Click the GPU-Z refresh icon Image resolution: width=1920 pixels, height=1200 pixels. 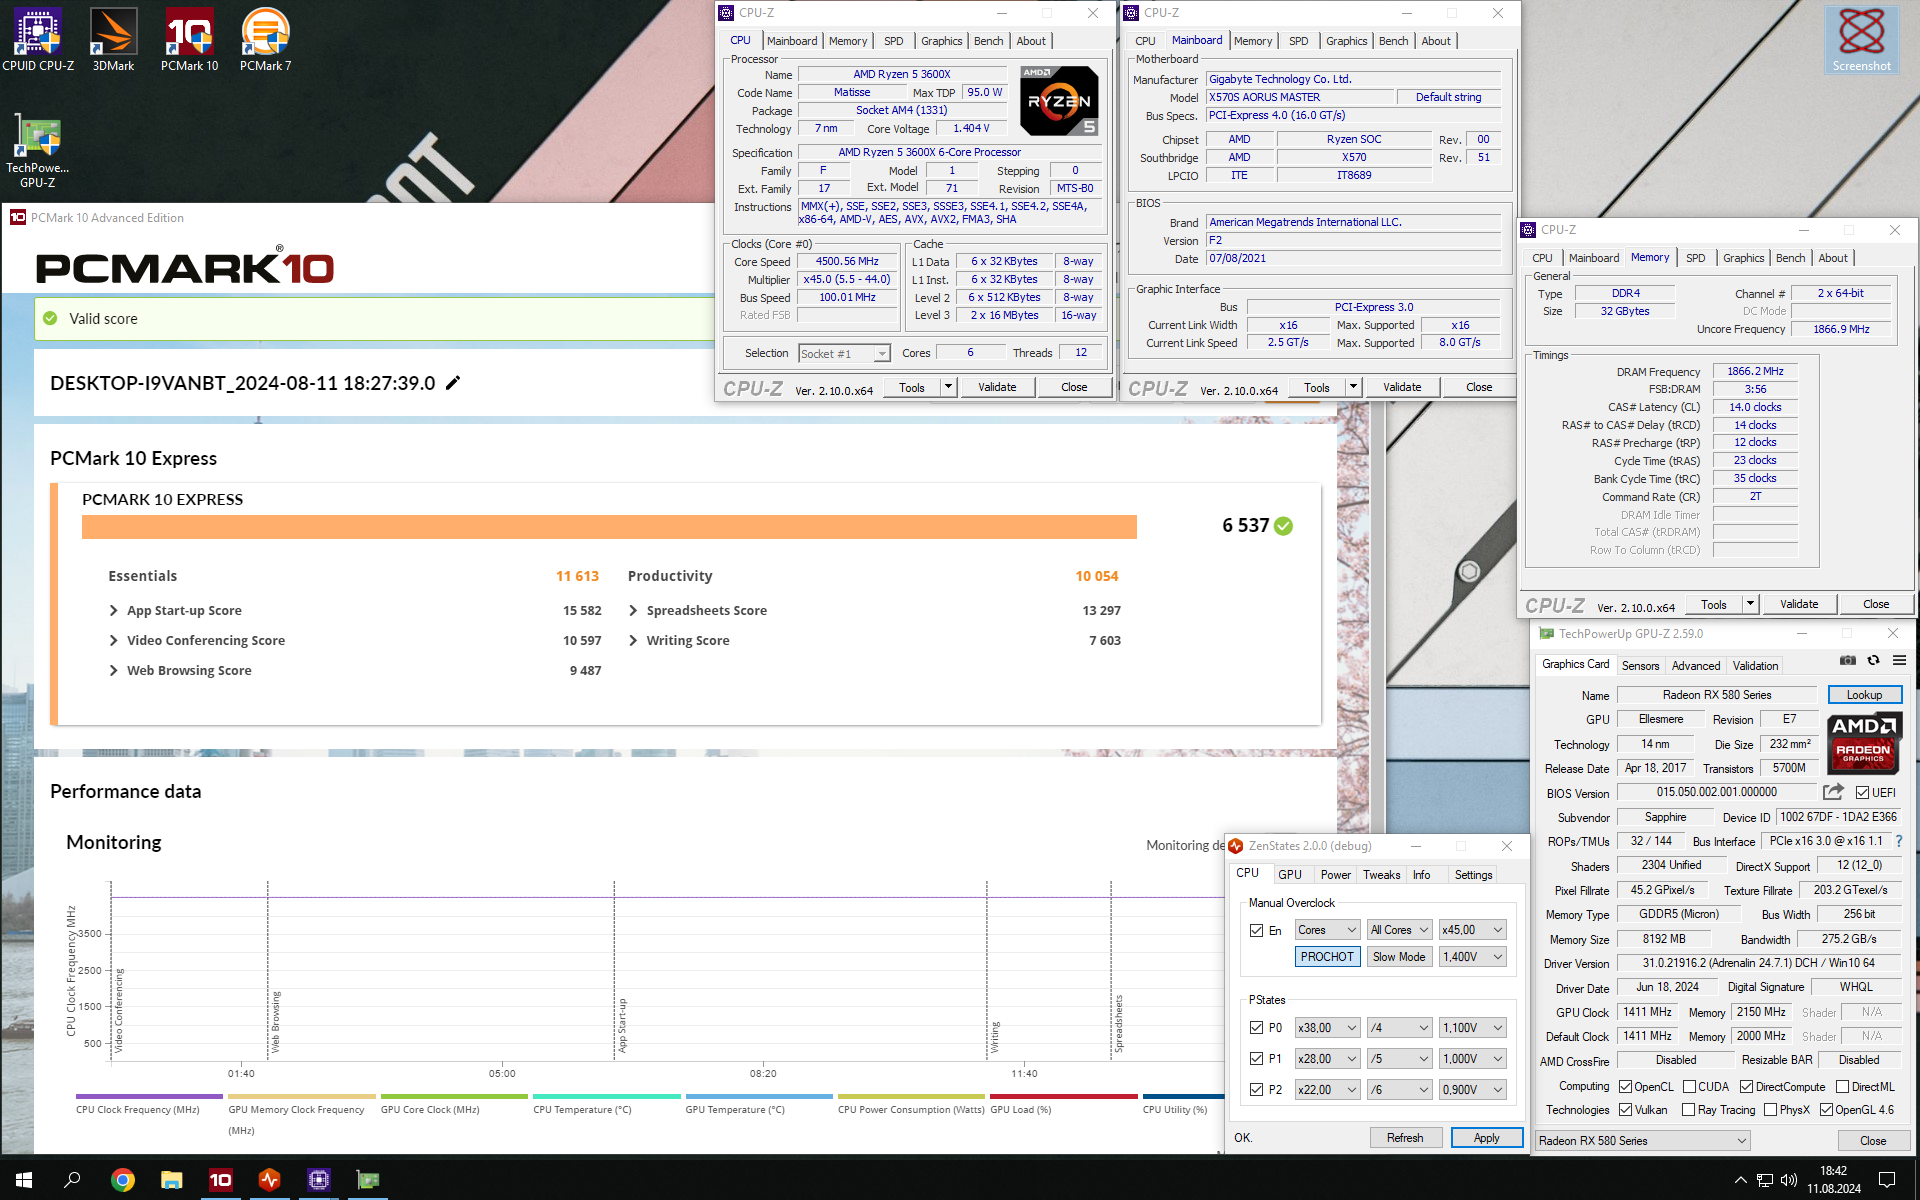tap(1873, 660)
